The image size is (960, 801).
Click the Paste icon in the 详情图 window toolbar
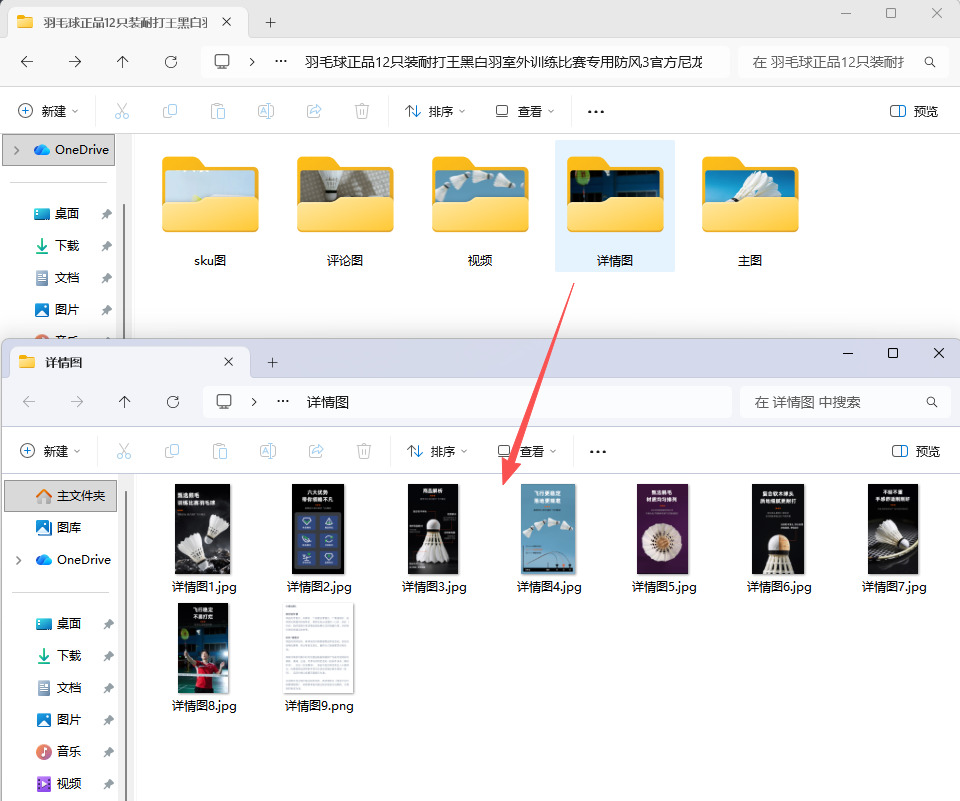220,451
